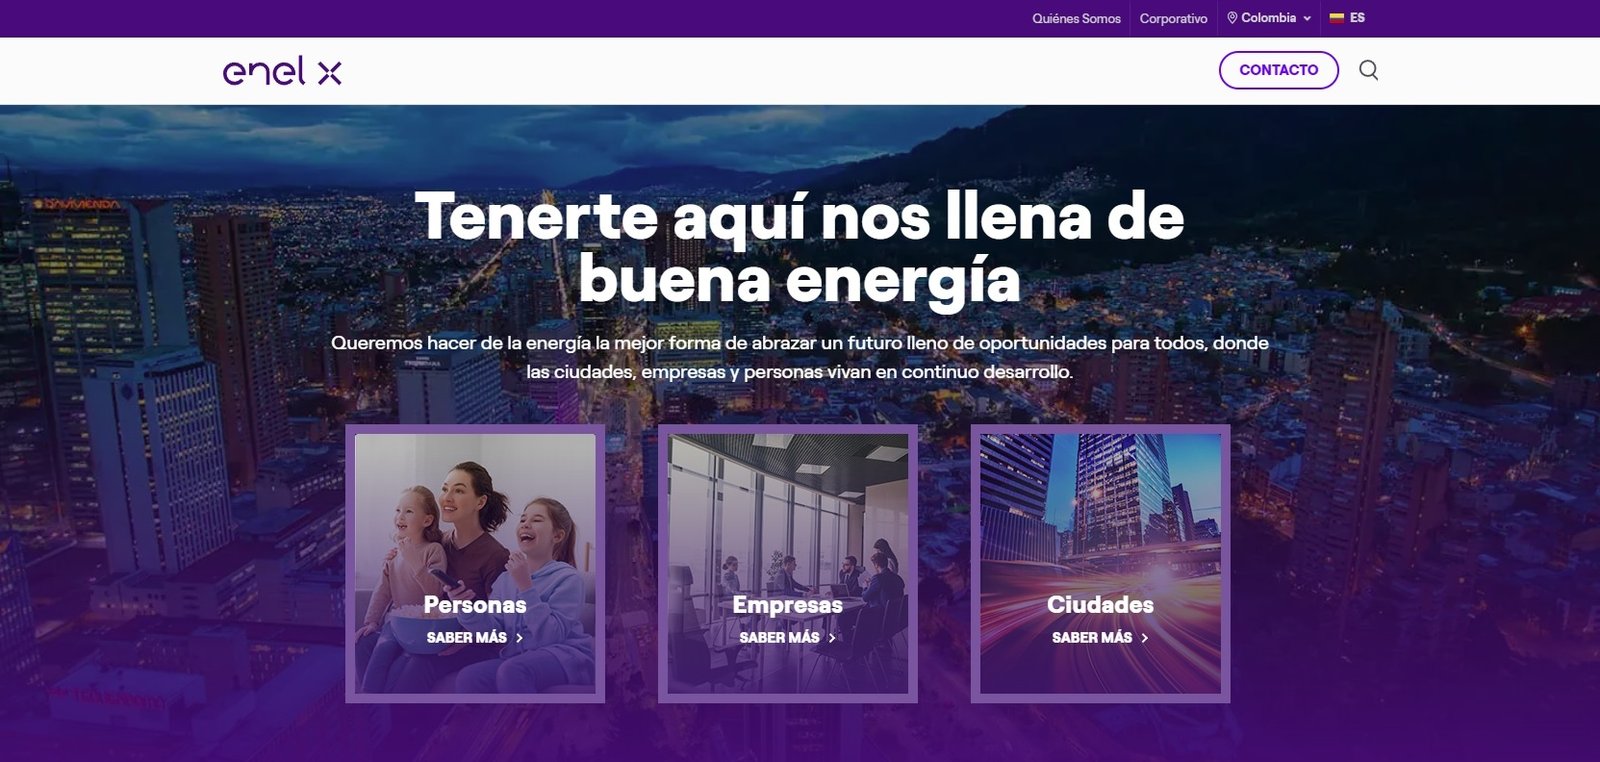Expand the Colombia country dropdown chevron
The height and width of the screenshot is (762, 1600).
1307,18
